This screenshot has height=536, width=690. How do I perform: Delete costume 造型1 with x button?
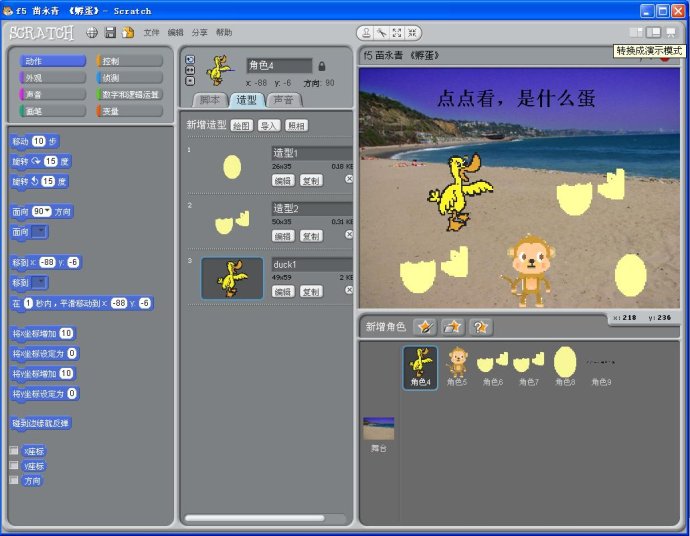click(349, 179)
